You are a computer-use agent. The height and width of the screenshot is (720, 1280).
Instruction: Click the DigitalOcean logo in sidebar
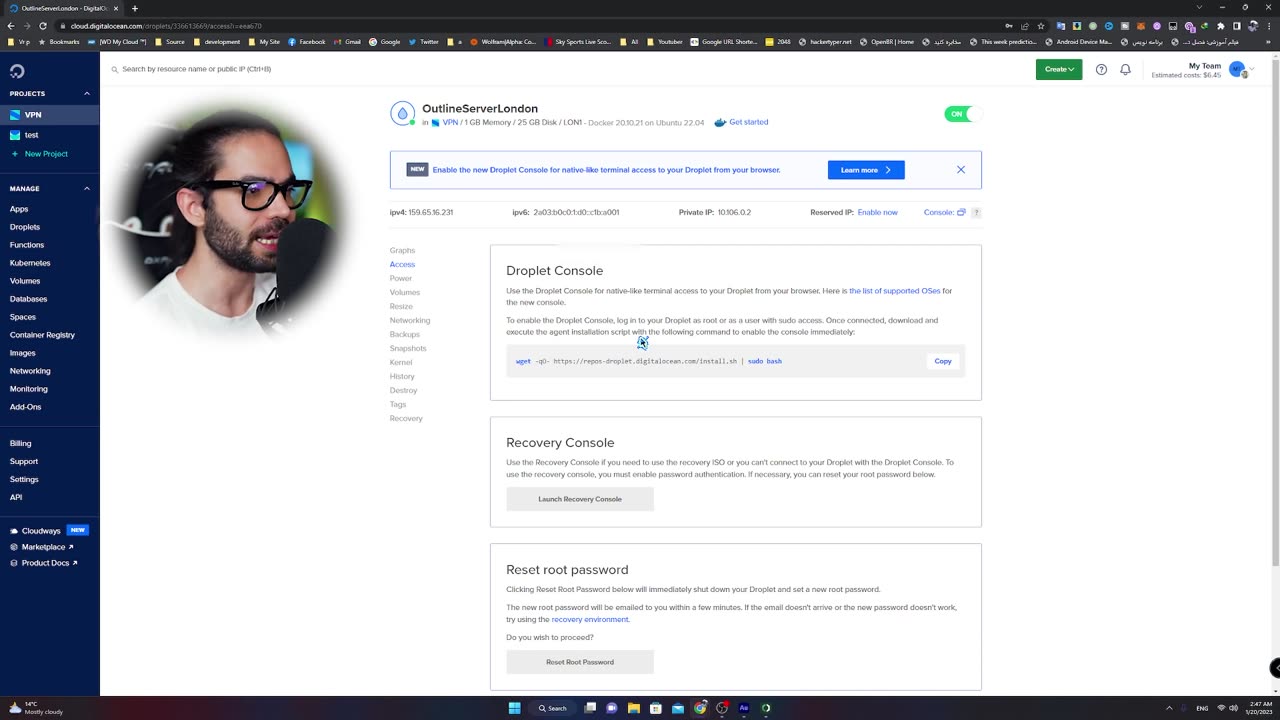pyautogui.click(x=17, y=71)
